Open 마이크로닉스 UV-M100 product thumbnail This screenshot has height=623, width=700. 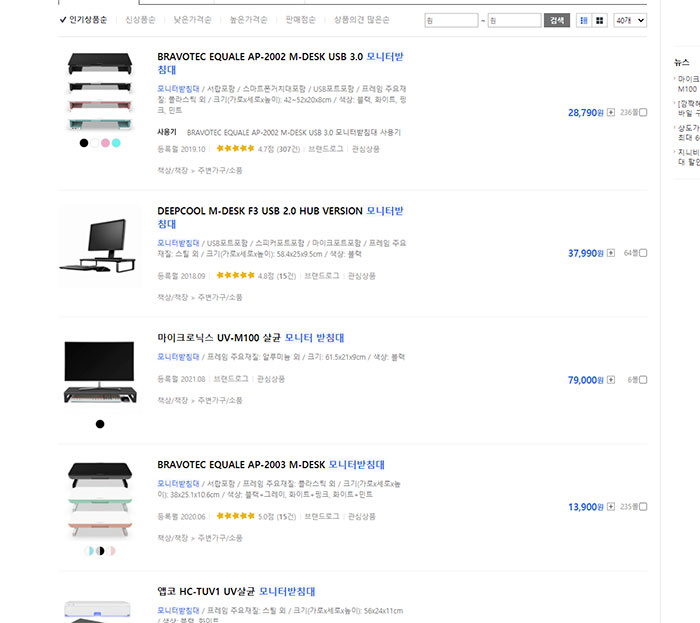tap(100, 372)
